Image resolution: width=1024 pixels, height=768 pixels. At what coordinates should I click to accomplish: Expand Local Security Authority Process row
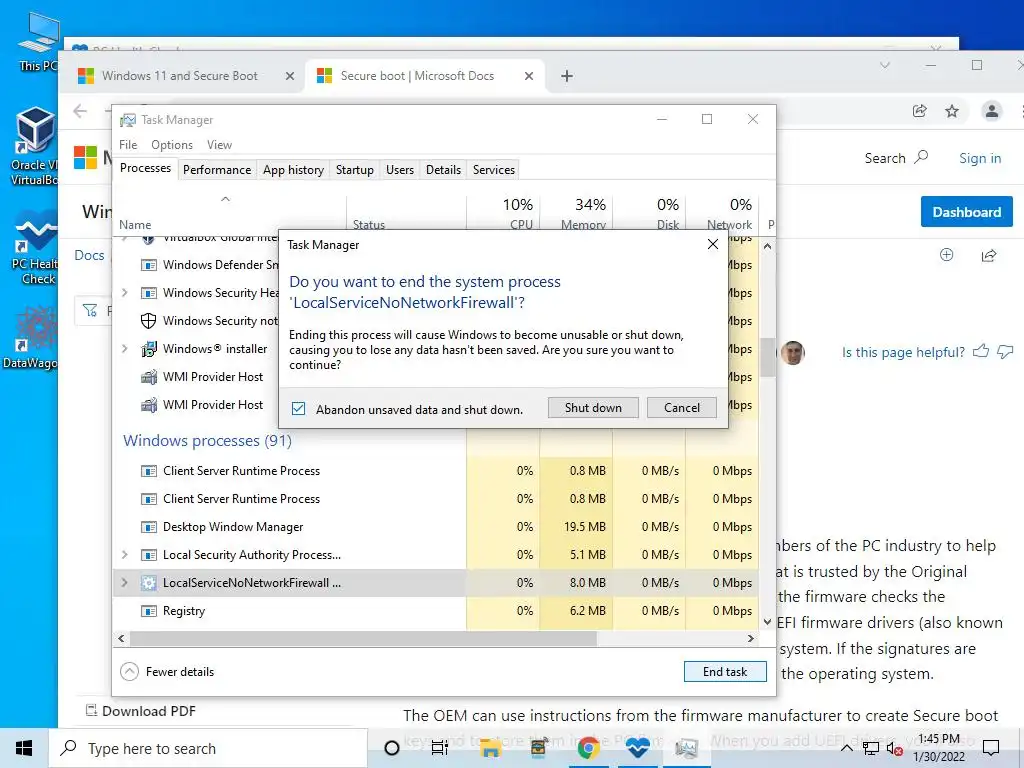click(125, 554)
